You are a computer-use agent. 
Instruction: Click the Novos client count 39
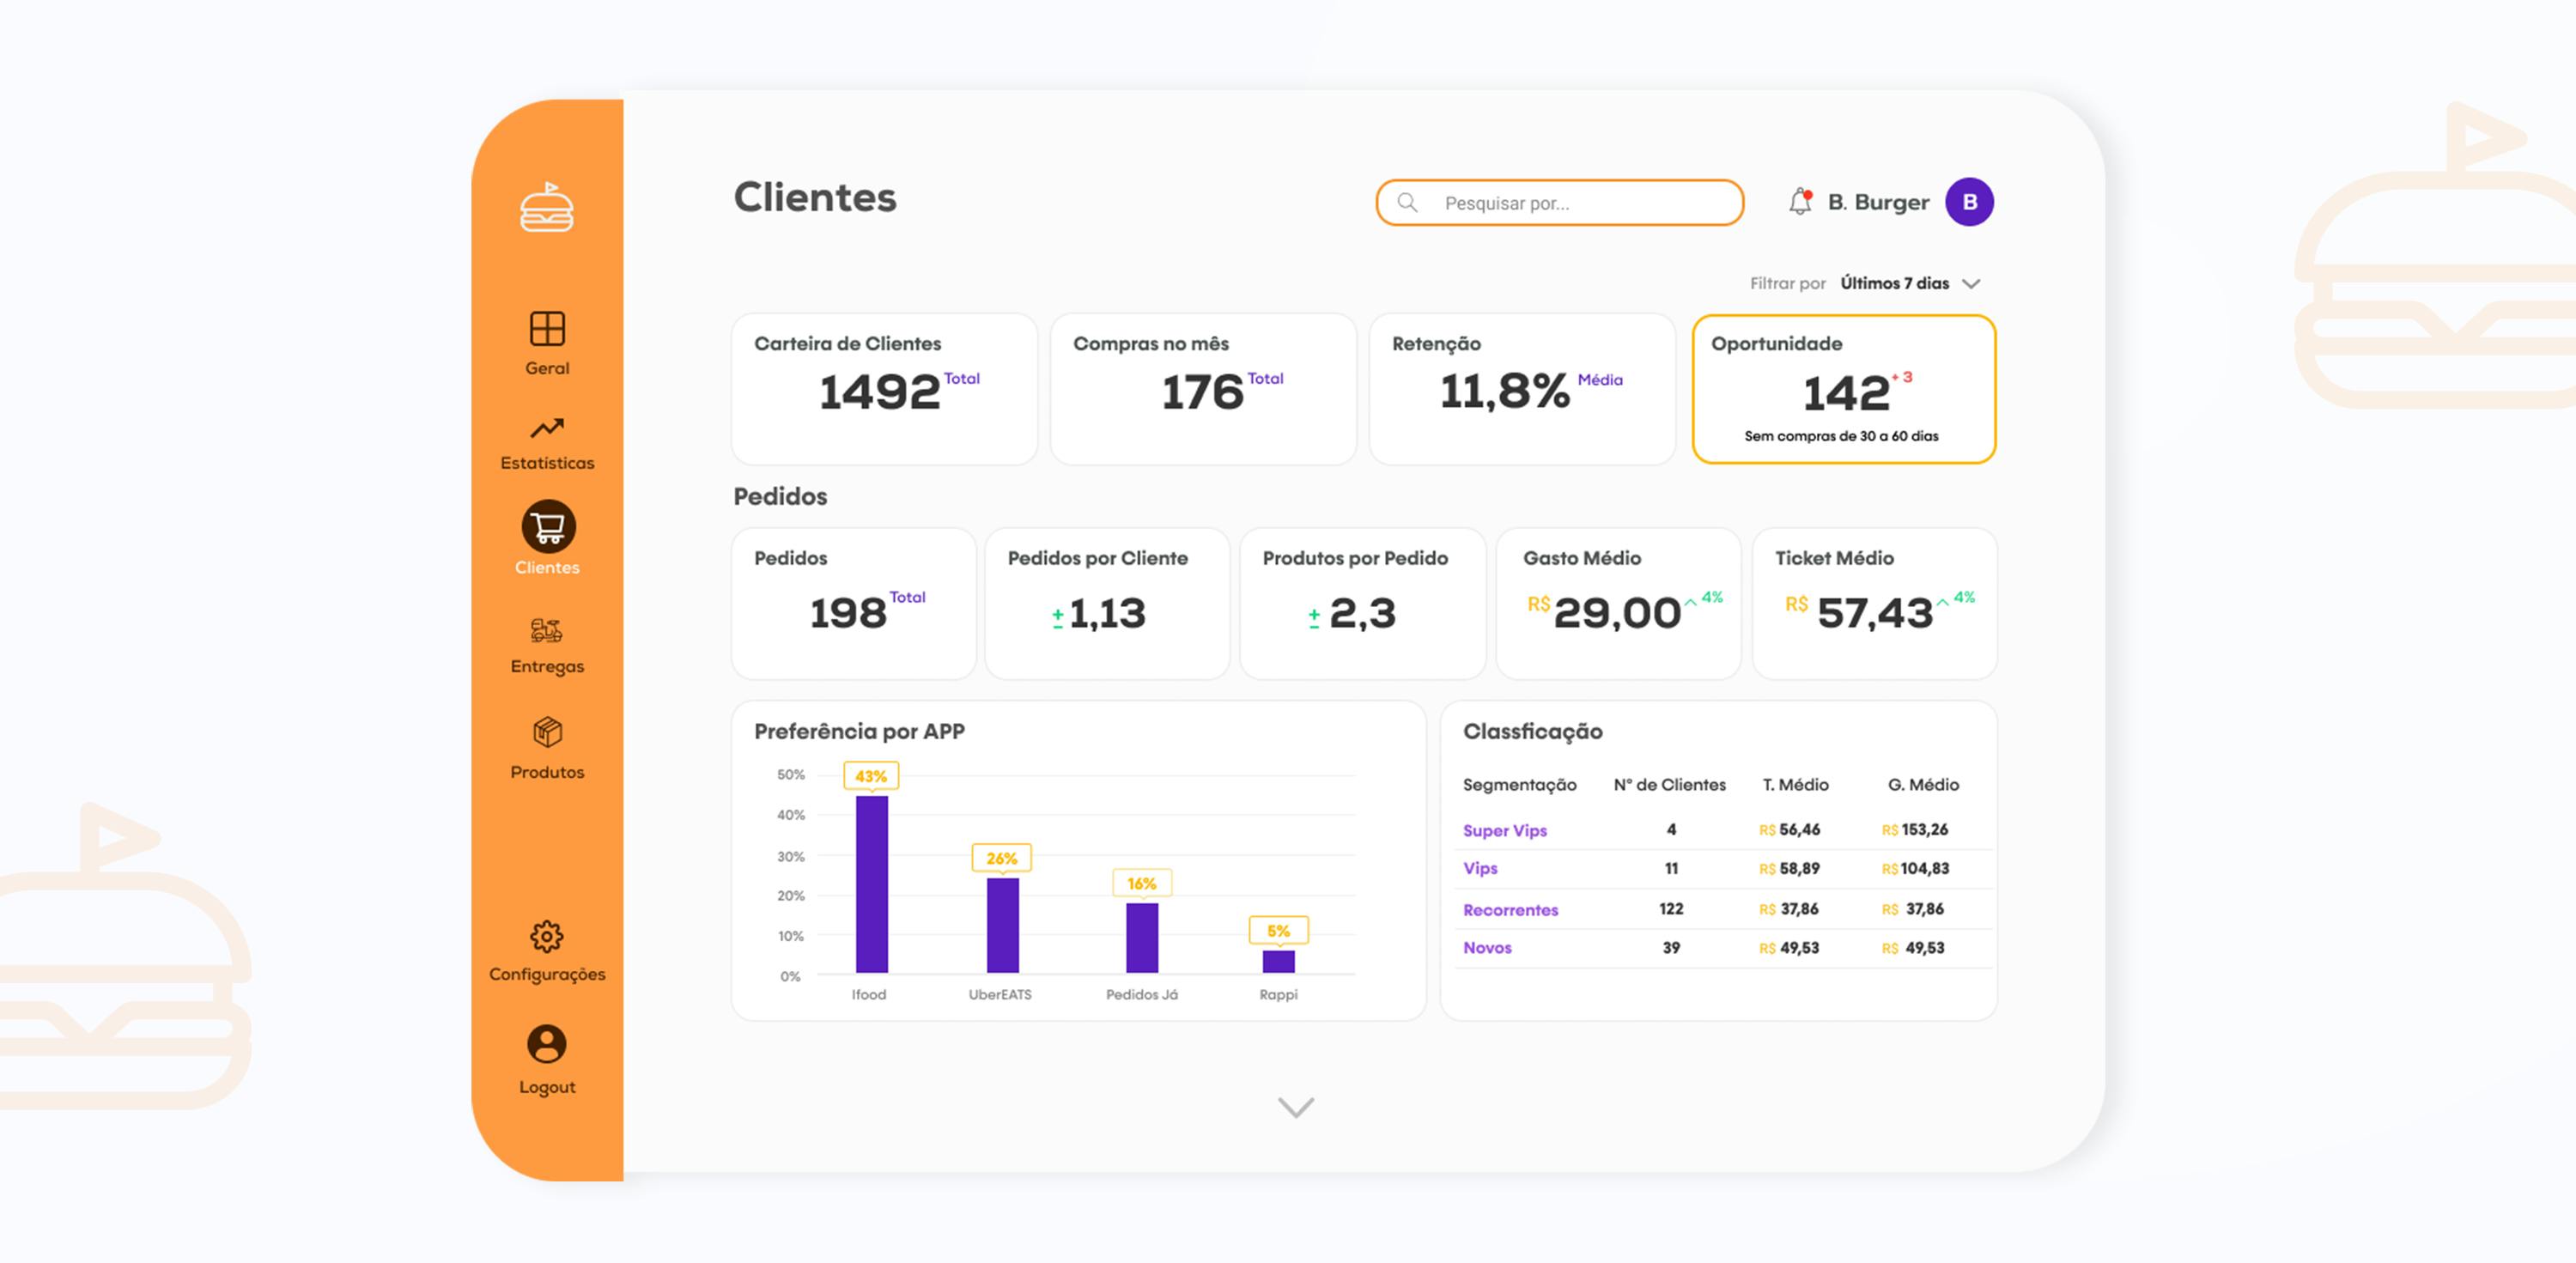click(x=1671, y=948)
